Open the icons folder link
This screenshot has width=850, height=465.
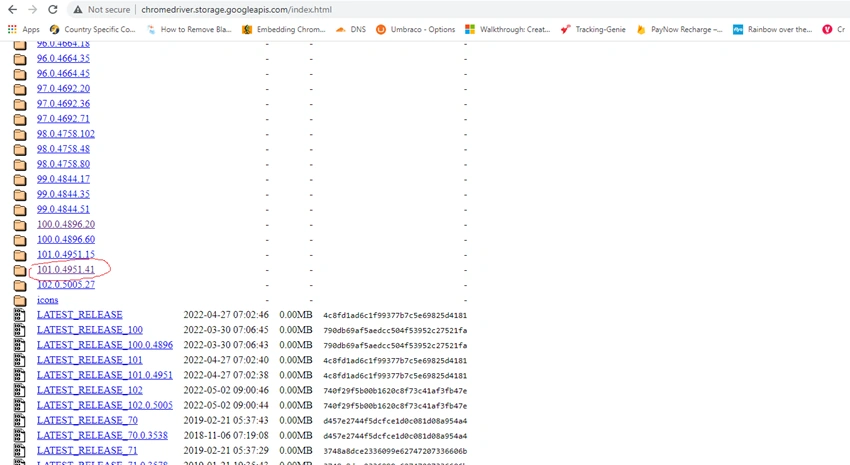[47, 300]
